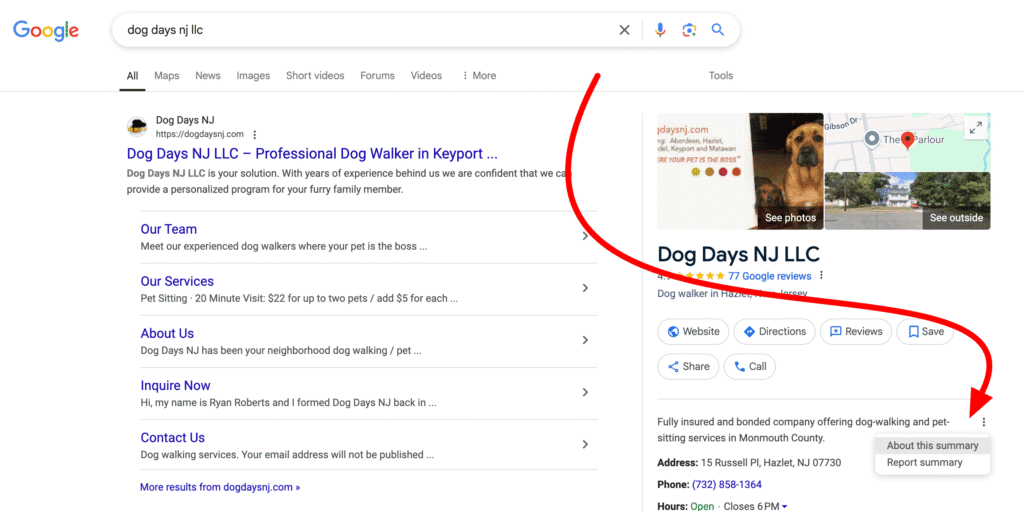The image size is (1024, 511).
Task: Click in the search field with dog days nj llc
Action: [366, 30]
